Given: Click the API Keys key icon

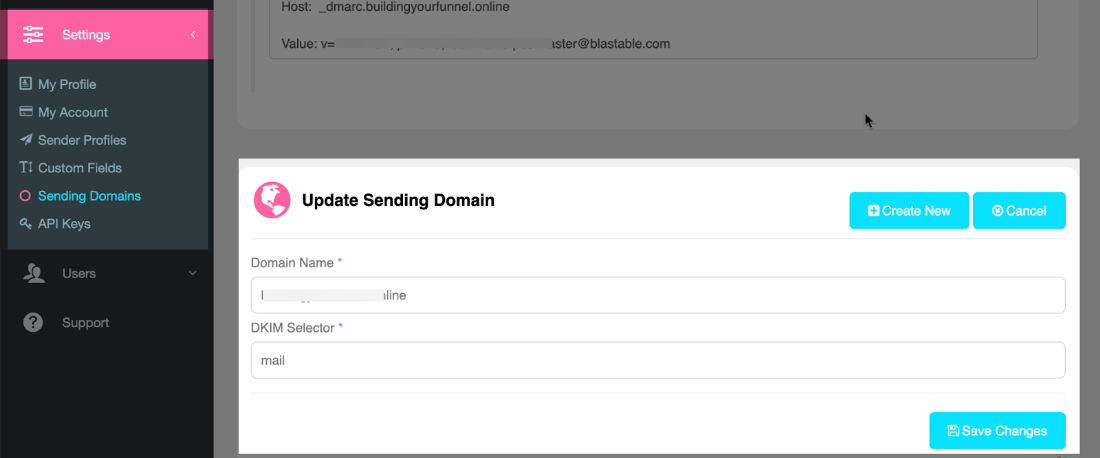Looking at the screenshot, I should (26, 224).
